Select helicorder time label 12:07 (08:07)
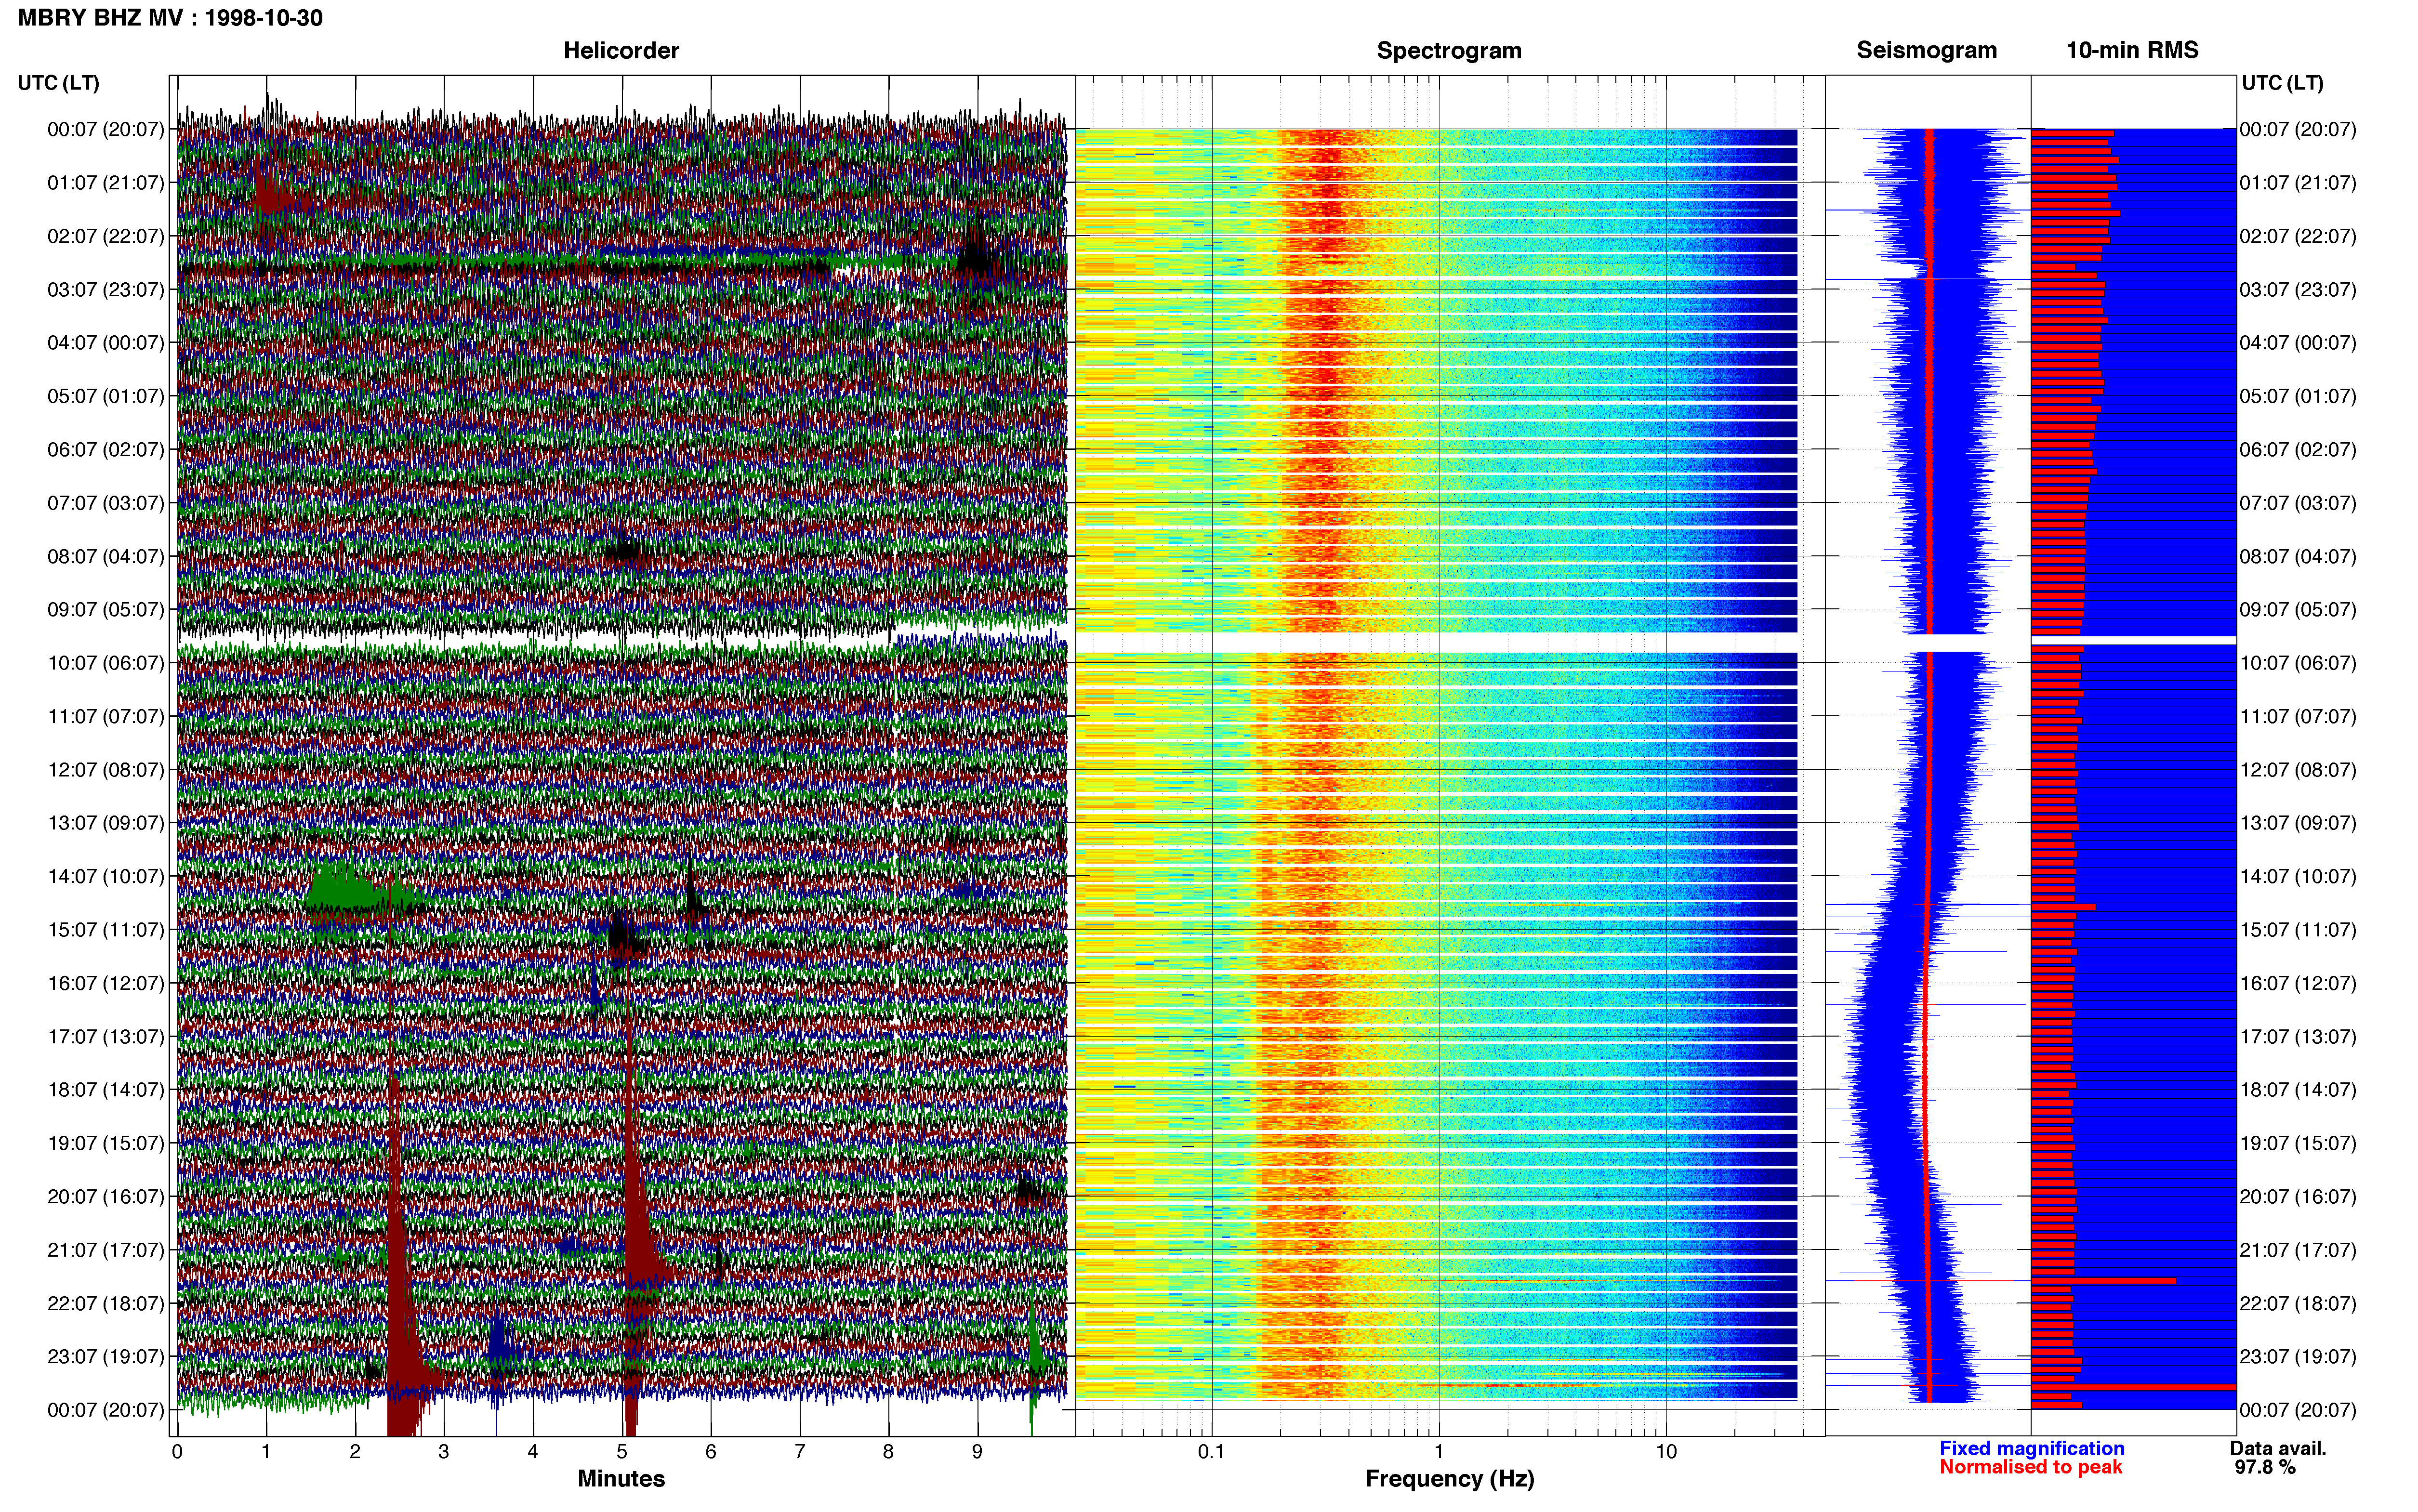 (106, 770)
